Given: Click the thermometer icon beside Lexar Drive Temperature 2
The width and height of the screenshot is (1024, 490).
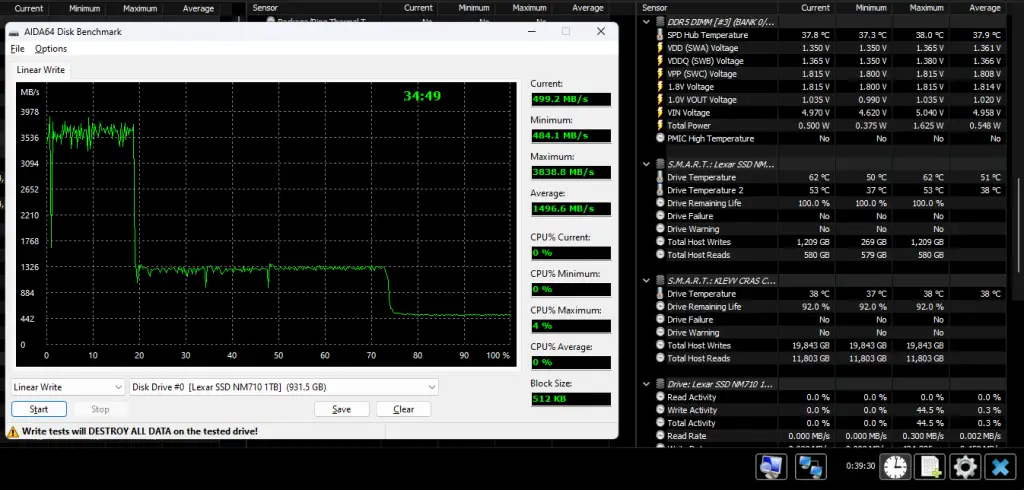Looking at the screenshot, I should click(x=660, y=190).
